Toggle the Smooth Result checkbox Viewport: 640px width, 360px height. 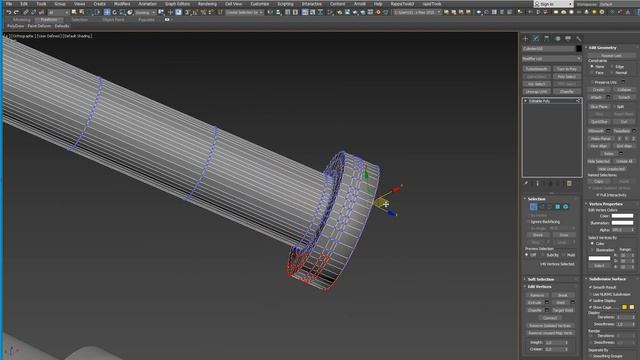click(590, 287)
